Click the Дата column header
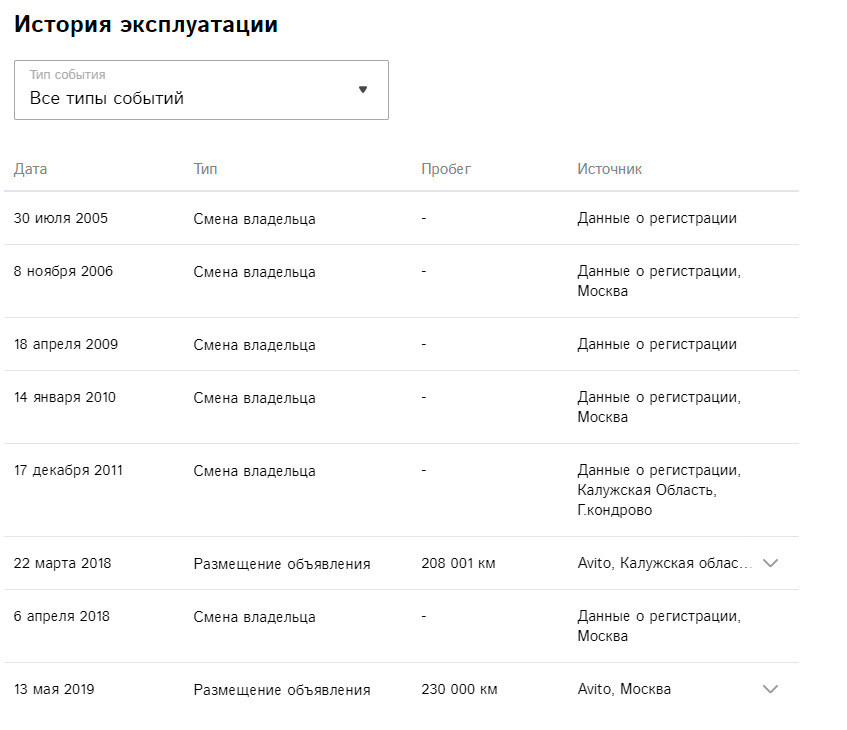The image size is (847, 730). 30,169
